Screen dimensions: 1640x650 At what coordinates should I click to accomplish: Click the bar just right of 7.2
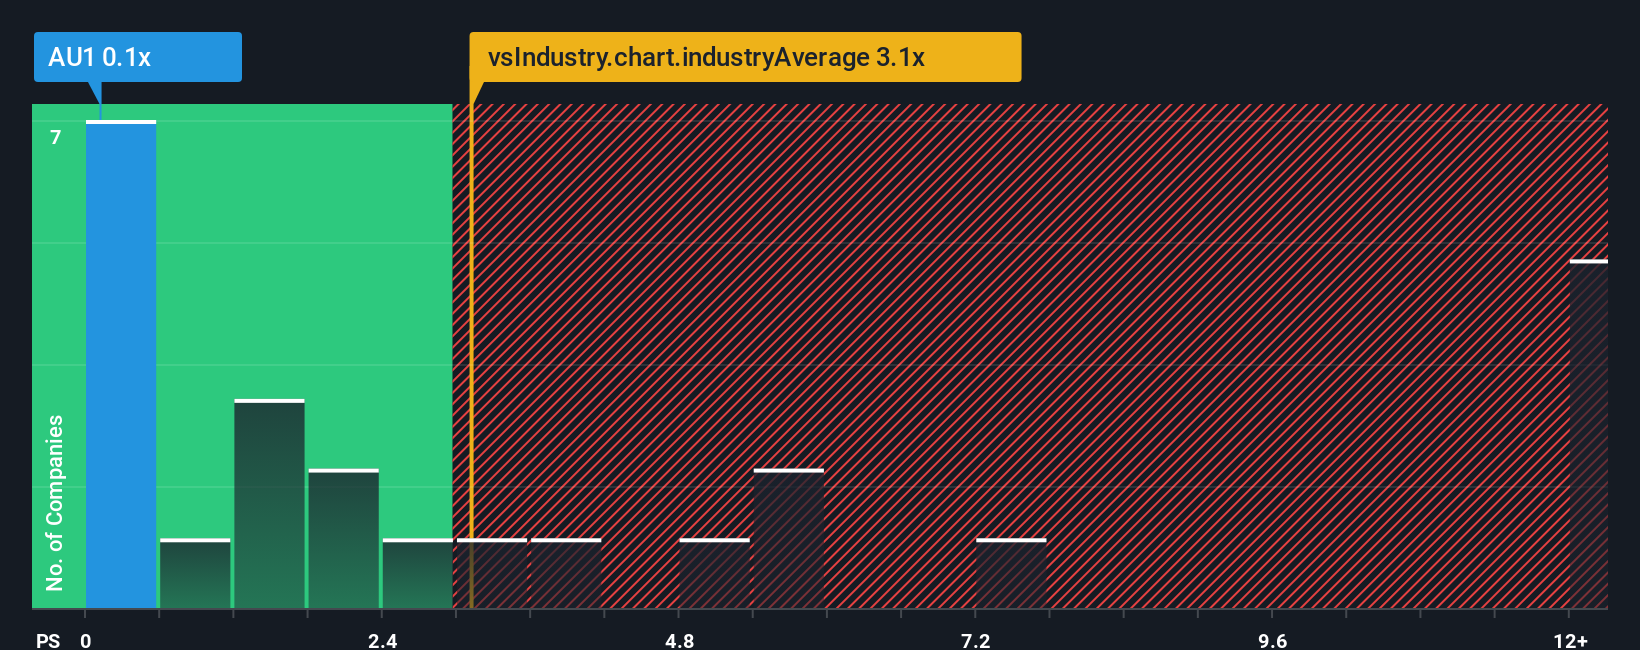tap(1011, 573)
